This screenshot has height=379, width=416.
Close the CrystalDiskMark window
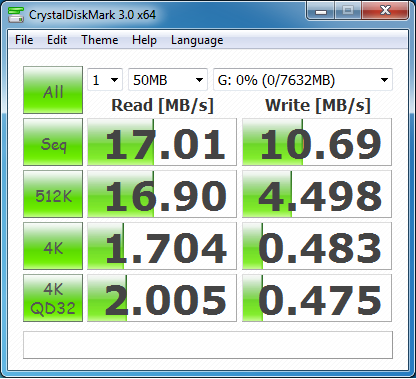[385, 11]
